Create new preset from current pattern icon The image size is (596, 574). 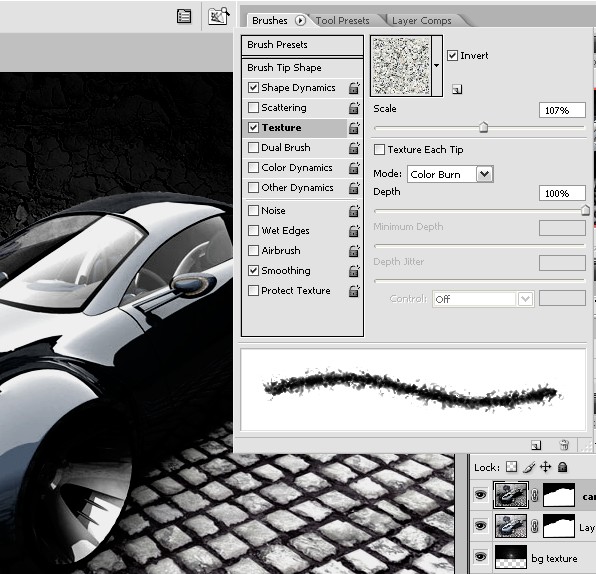tap(457, 89)
